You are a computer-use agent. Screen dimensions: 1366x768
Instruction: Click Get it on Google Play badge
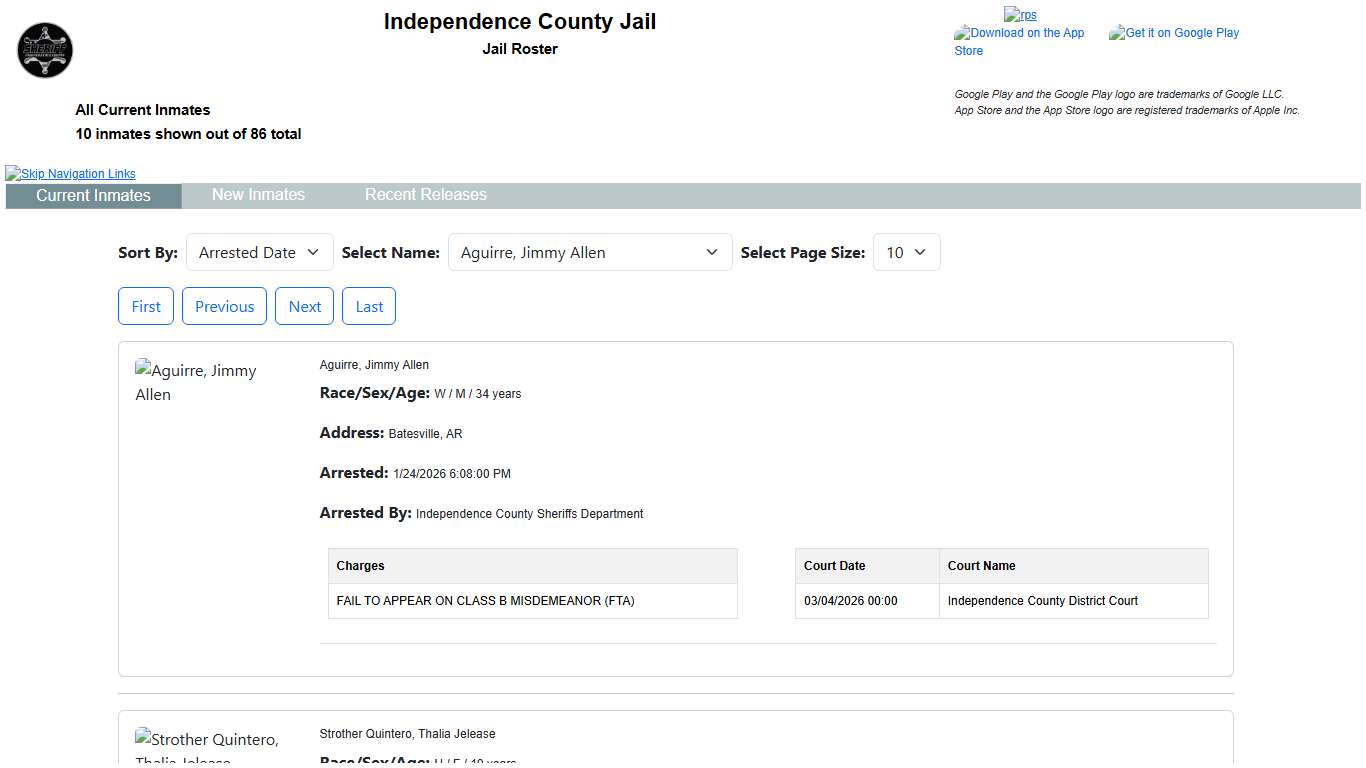tap(1174, 33)
